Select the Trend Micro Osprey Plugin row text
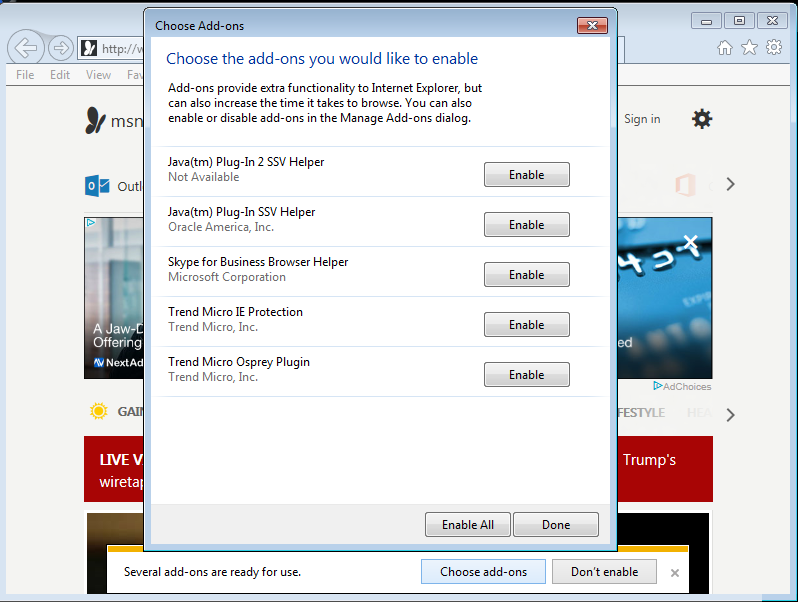 pyautogui.click(x=239, y=362)
